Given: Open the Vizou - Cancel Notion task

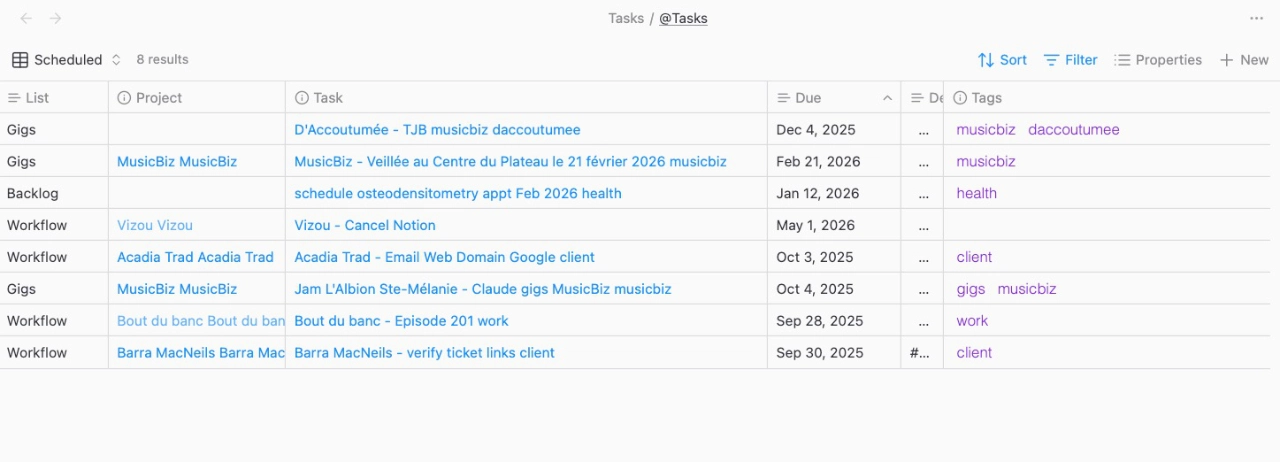Looking at the screenshot, I should coord(365,225).
